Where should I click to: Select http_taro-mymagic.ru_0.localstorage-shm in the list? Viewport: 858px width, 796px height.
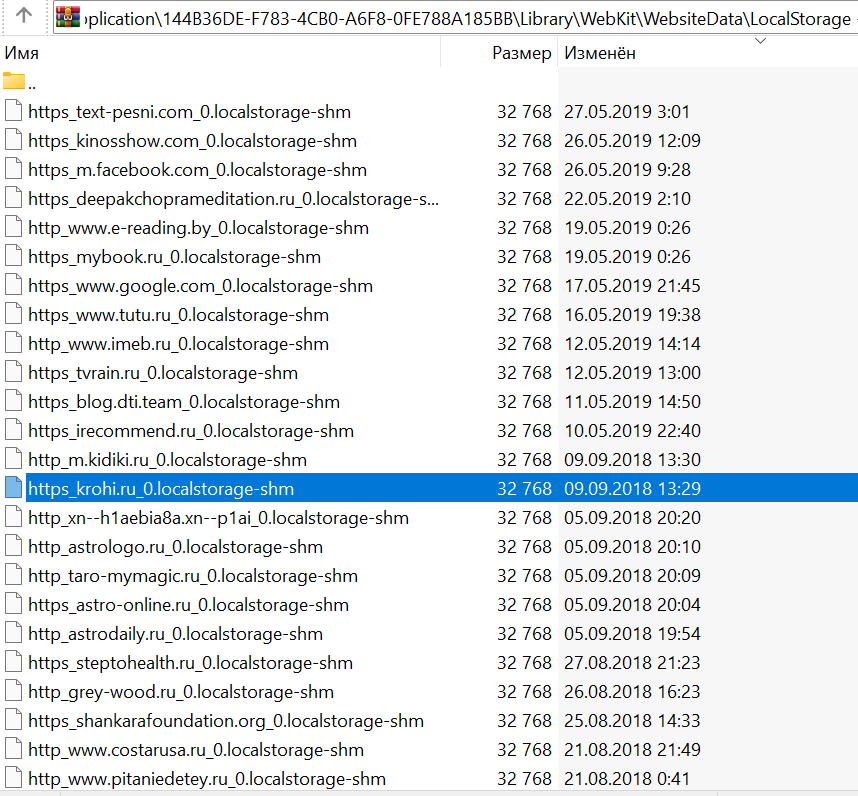[x=193, y=576]
